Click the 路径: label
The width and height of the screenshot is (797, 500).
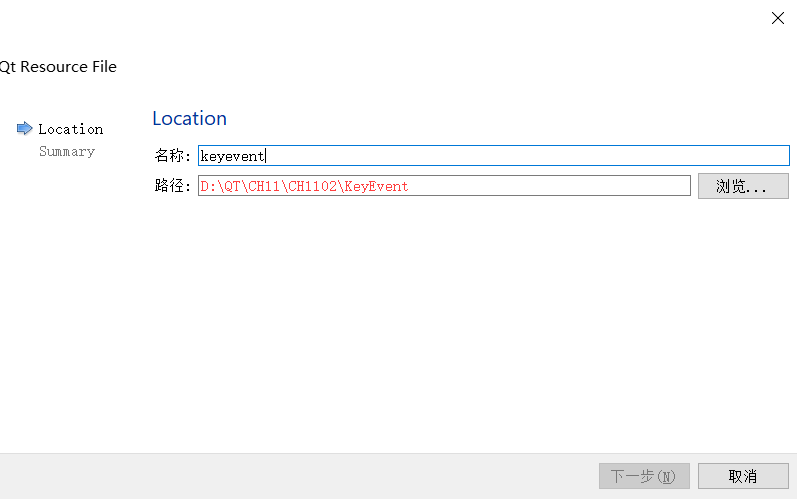tap(172, 186)
